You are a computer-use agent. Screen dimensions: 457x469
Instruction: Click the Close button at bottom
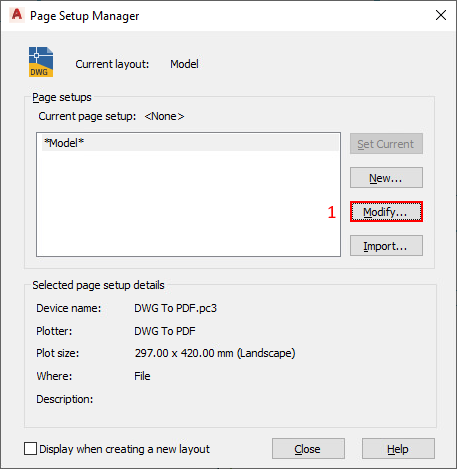pyautogui.click(x=308, y=449)
